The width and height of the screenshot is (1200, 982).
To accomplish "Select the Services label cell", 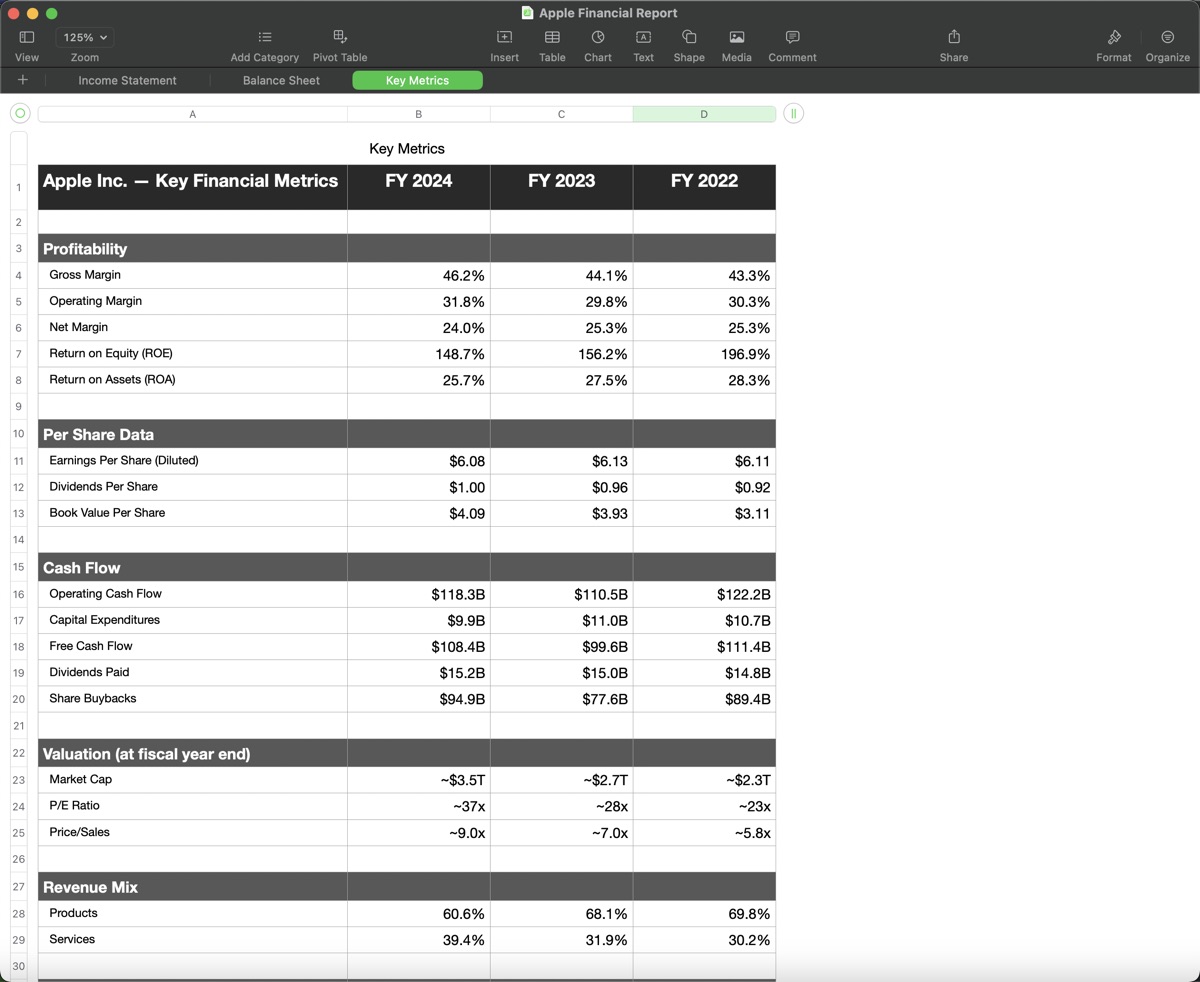I will [193, 939].
